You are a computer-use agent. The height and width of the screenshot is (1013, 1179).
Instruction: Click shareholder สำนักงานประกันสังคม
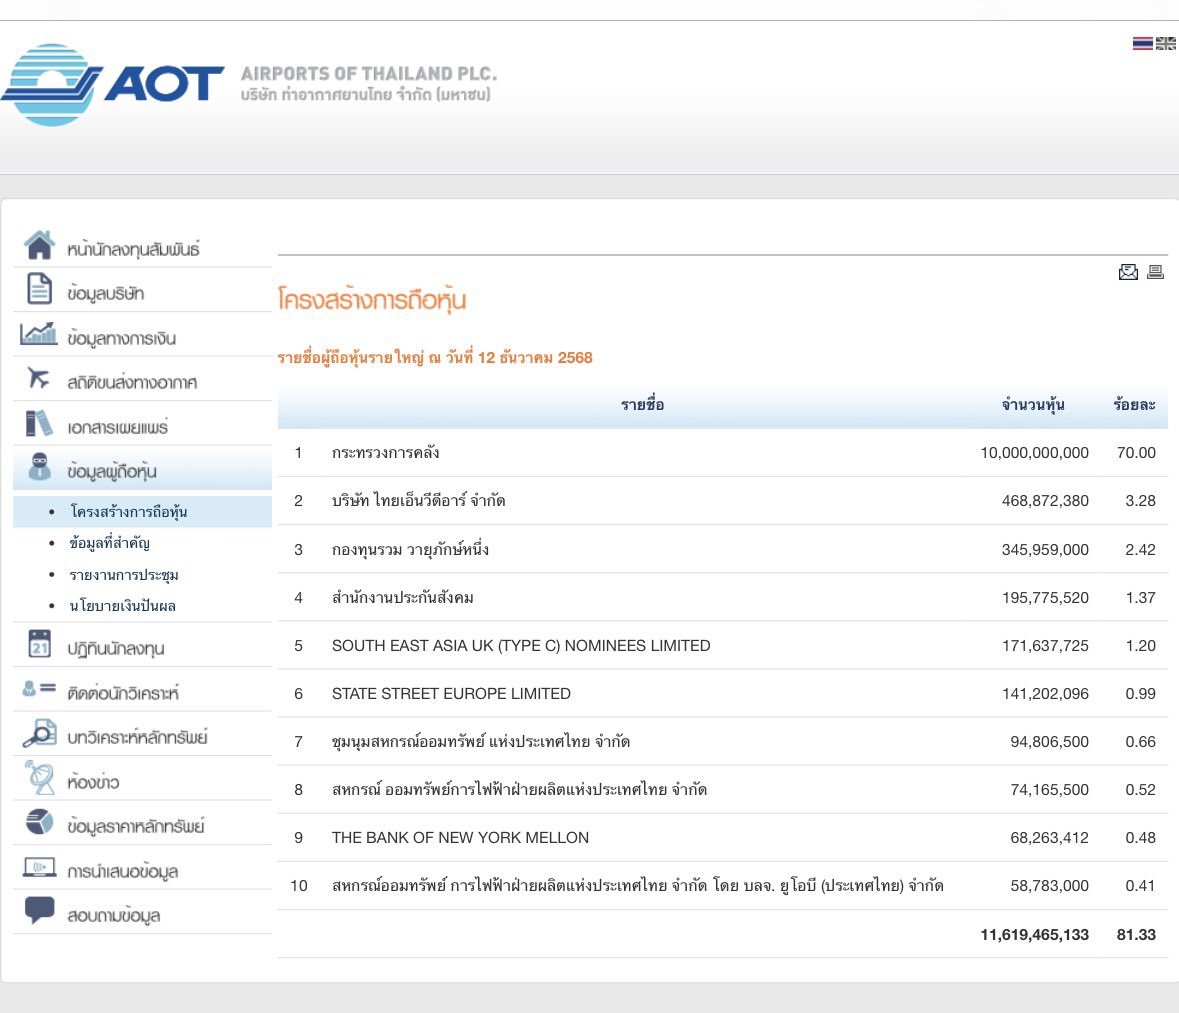(x=402, y=598)
